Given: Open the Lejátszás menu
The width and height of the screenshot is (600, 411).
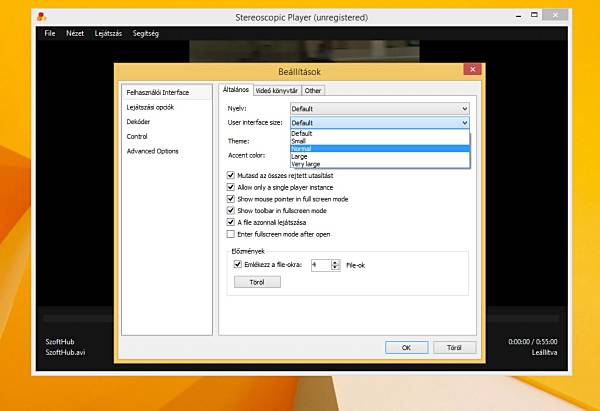Looking at the screenshot, I should [x=108, y=33].
